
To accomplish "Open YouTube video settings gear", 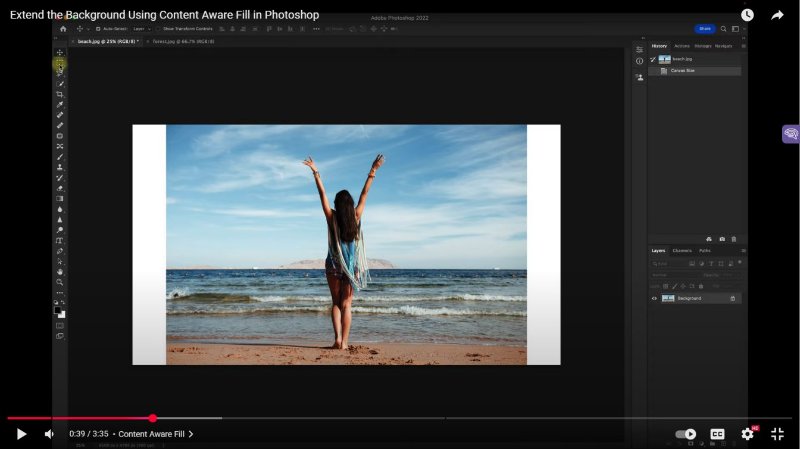I will (747, 434).
